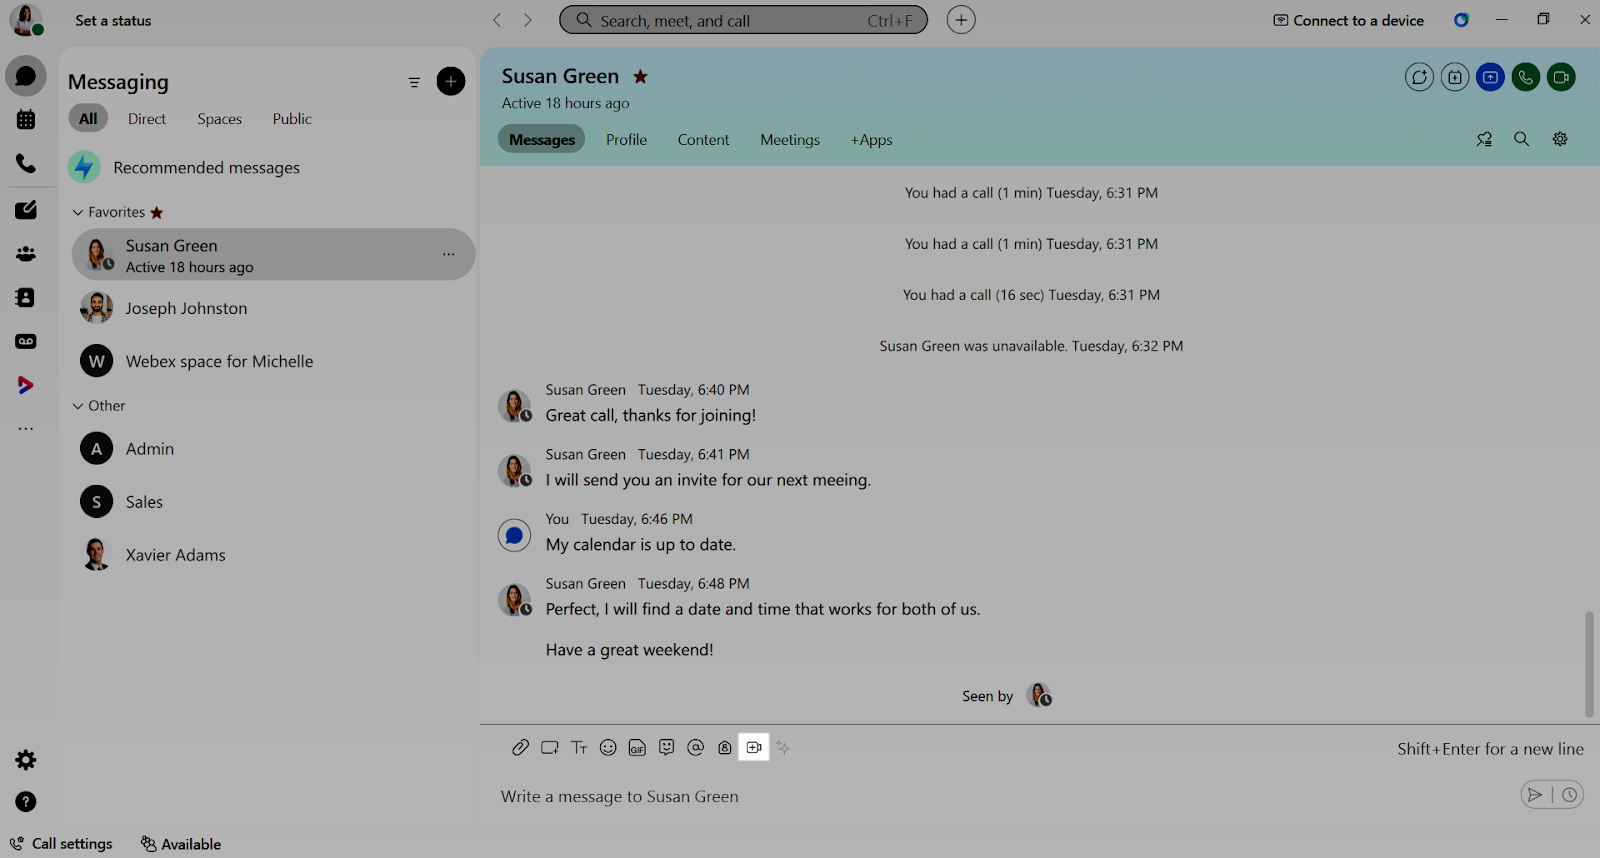The height and width of the screenshot is (858, 1600).
Task: Search in this conversation with the magnifier icon
Action: 1521,139
